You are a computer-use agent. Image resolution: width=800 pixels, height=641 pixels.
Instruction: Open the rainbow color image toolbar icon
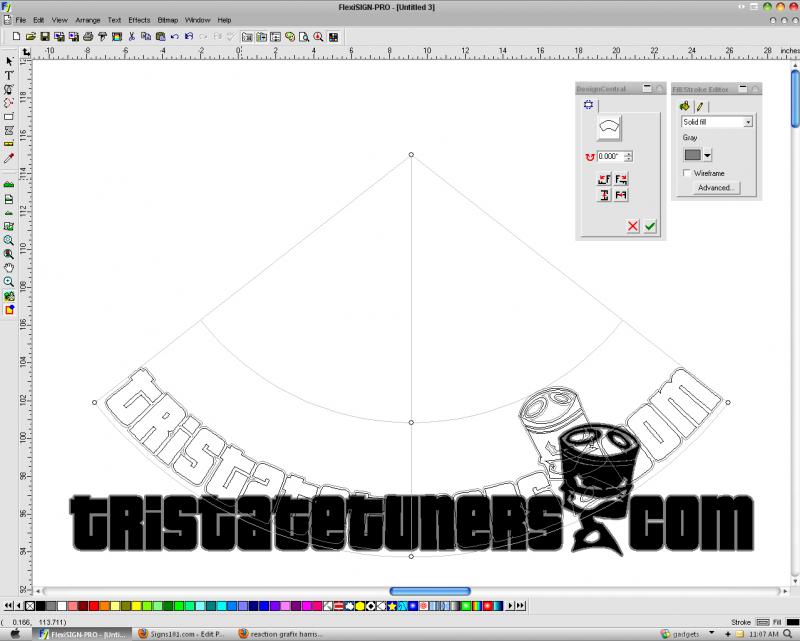click(117, 36)
